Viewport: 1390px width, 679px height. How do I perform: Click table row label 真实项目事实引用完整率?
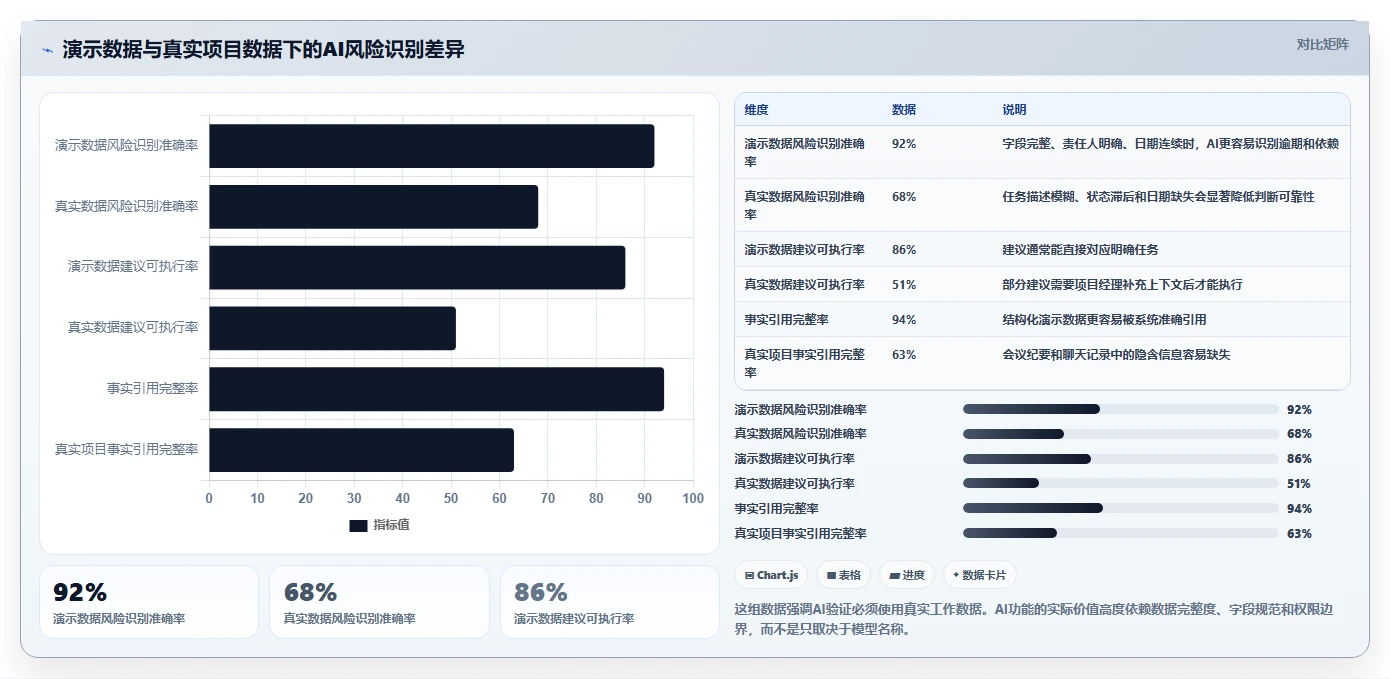(805, 364)
